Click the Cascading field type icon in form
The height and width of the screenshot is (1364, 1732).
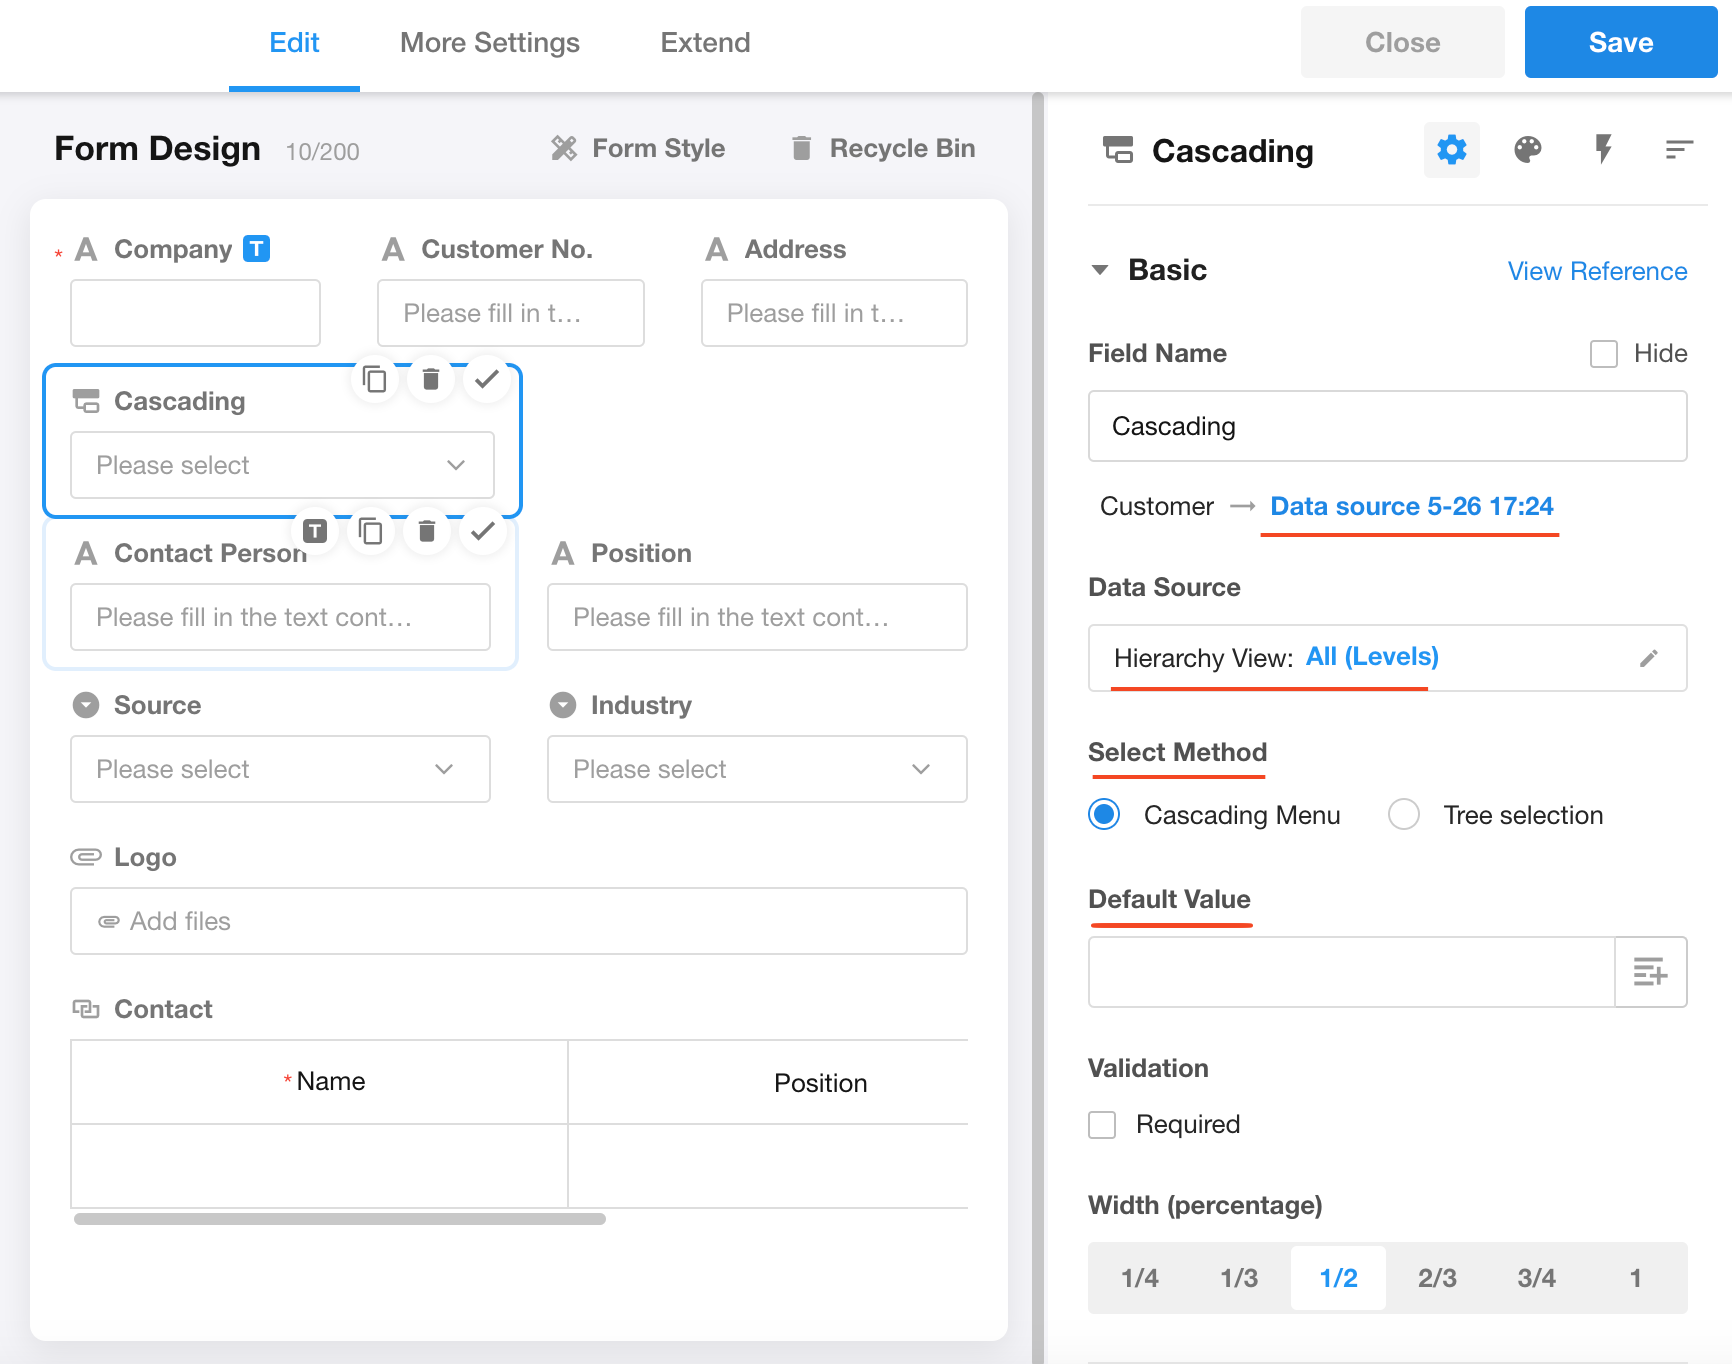click(x=86, y=401)
